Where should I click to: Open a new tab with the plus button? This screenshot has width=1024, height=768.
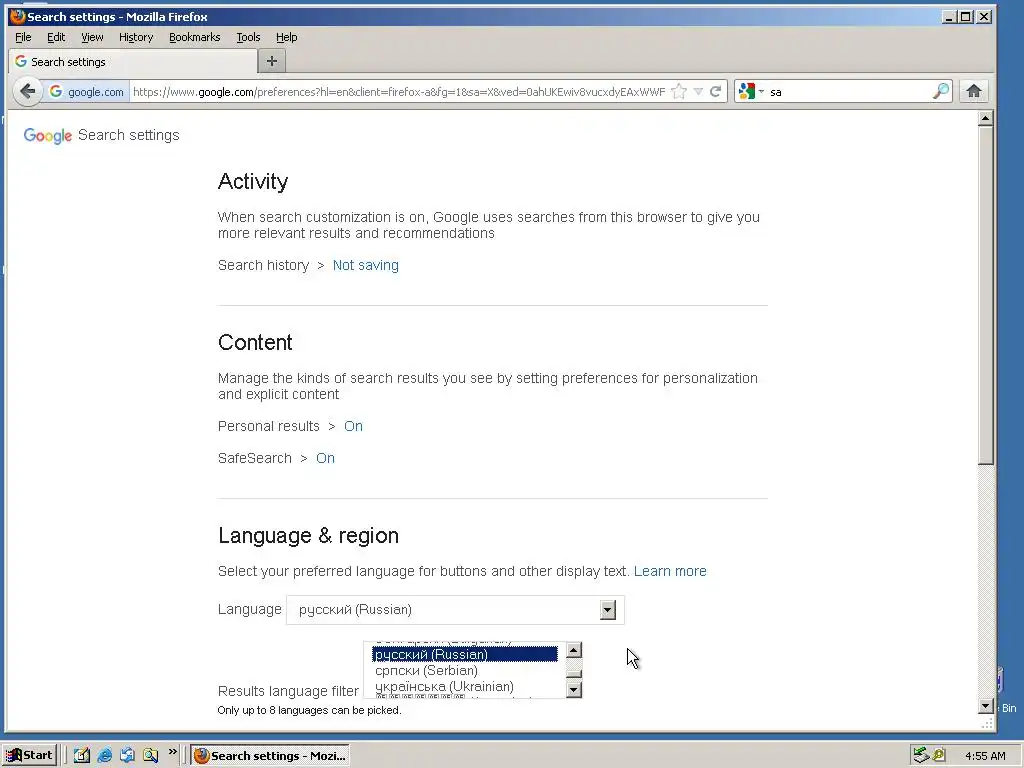(272, 61)
